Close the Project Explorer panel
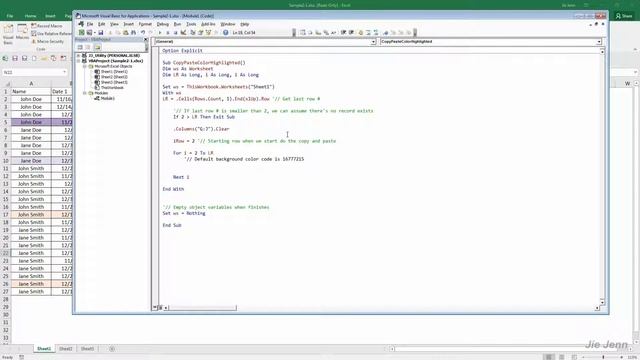This screenshot has width=640, height=360. [146, 40]
